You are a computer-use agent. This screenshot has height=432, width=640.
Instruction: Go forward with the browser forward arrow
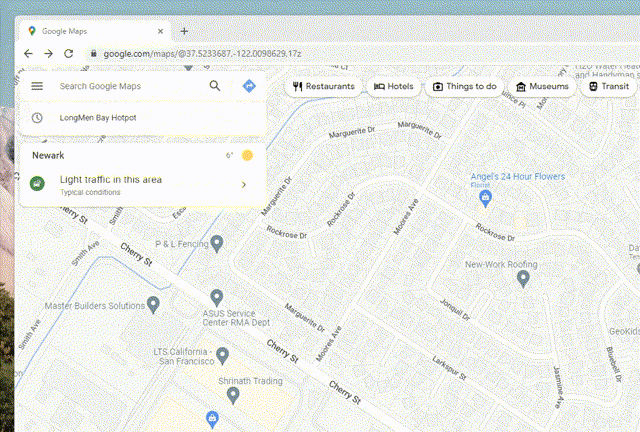[48, 53]
